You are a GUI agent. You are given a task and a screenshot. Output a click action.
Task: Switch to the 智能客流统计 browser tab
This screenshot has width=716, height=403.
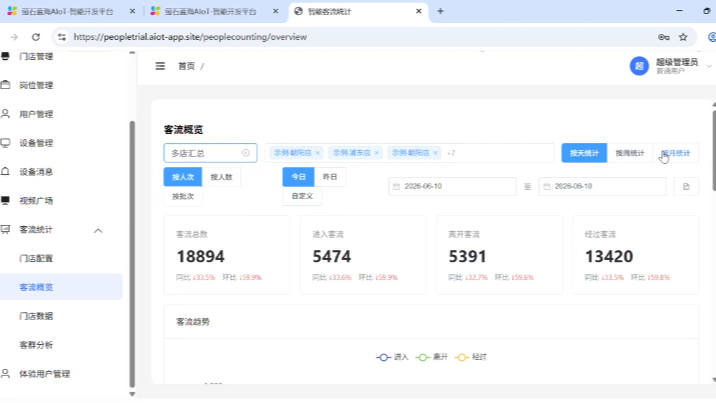pos(356,11)
